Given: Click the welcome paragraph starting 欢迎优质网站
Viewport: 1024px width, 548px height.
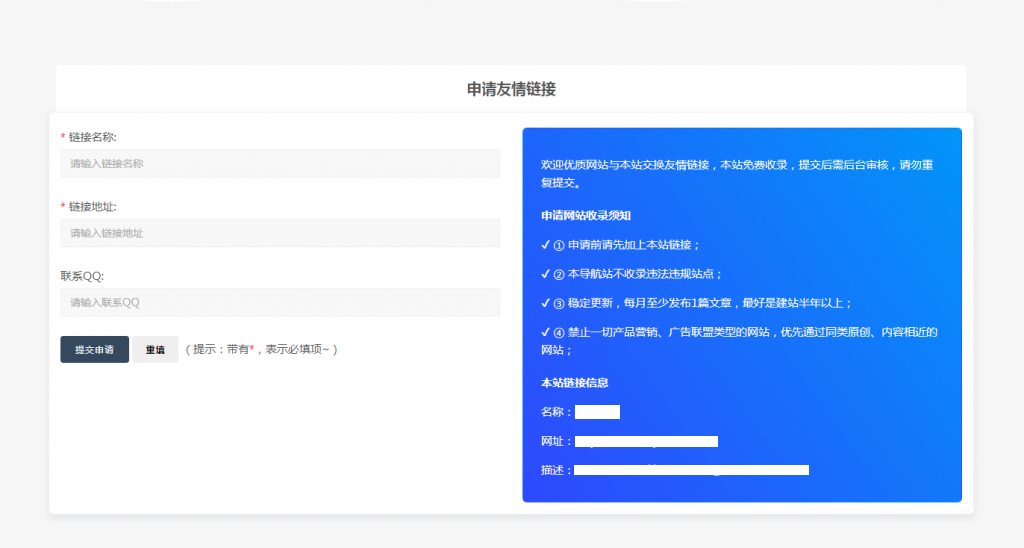Looking at the screenshot, I should 740,174.
